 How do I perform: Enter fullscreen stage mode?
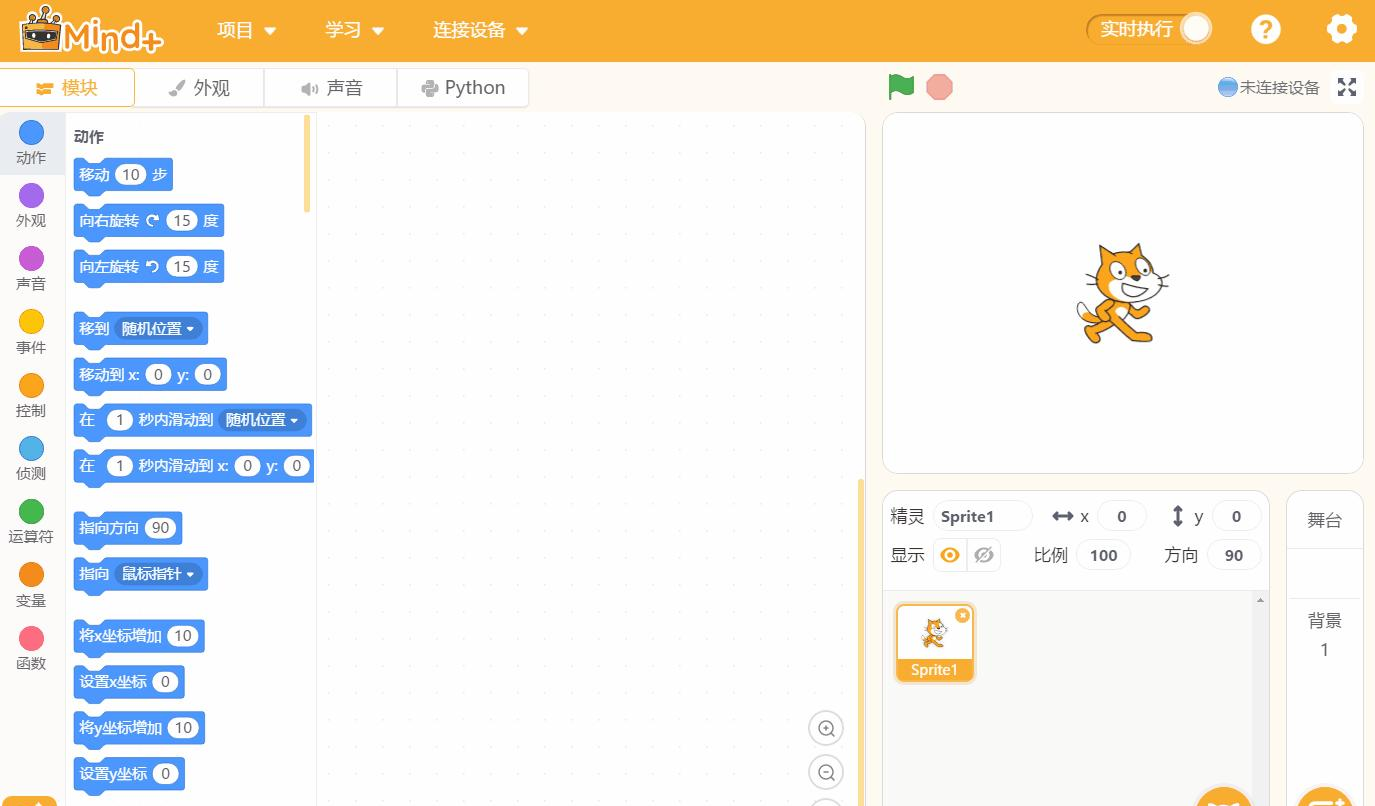[x=1347, y=87]
